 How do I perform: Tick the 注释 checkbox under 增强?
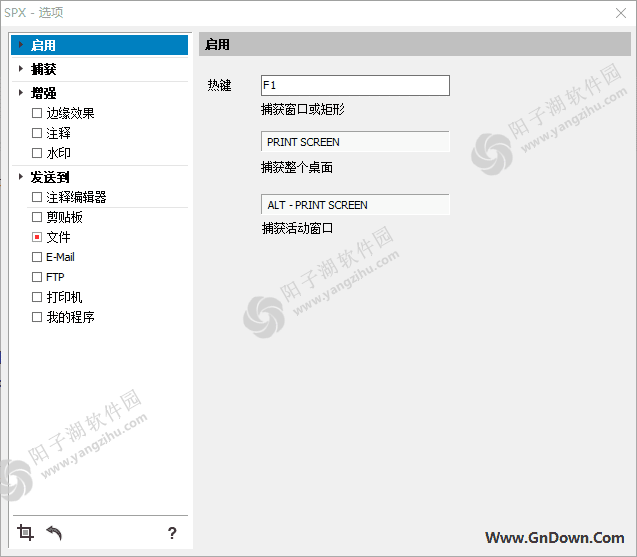click(37, 133)
